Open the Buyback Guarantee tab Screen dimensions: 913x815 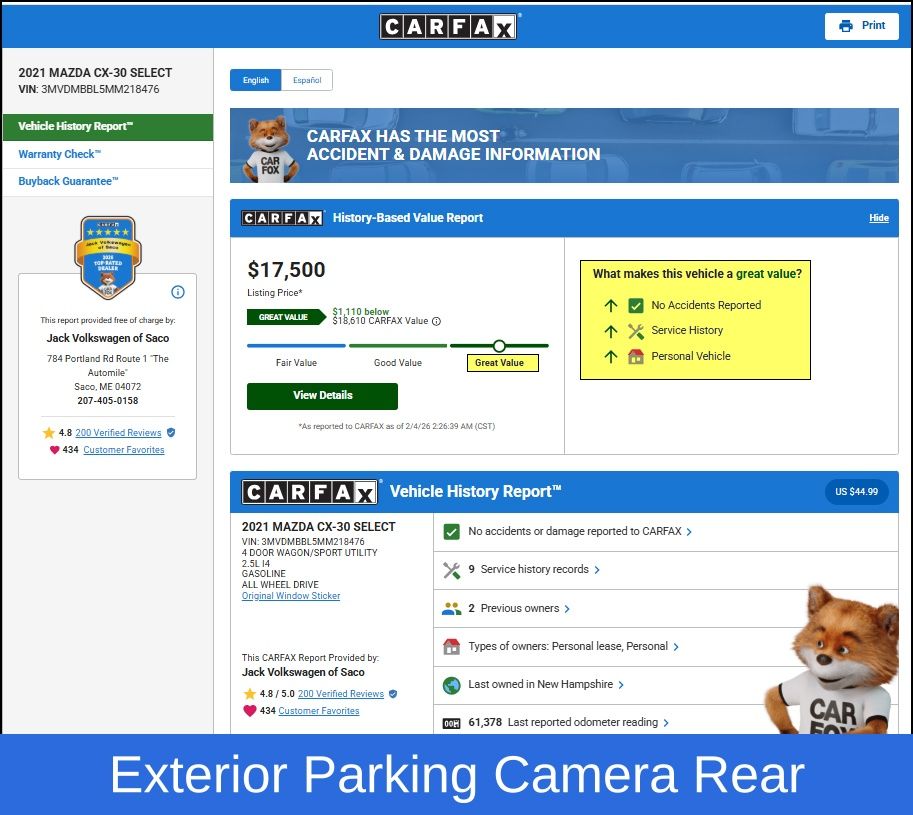tap(68, 181)
